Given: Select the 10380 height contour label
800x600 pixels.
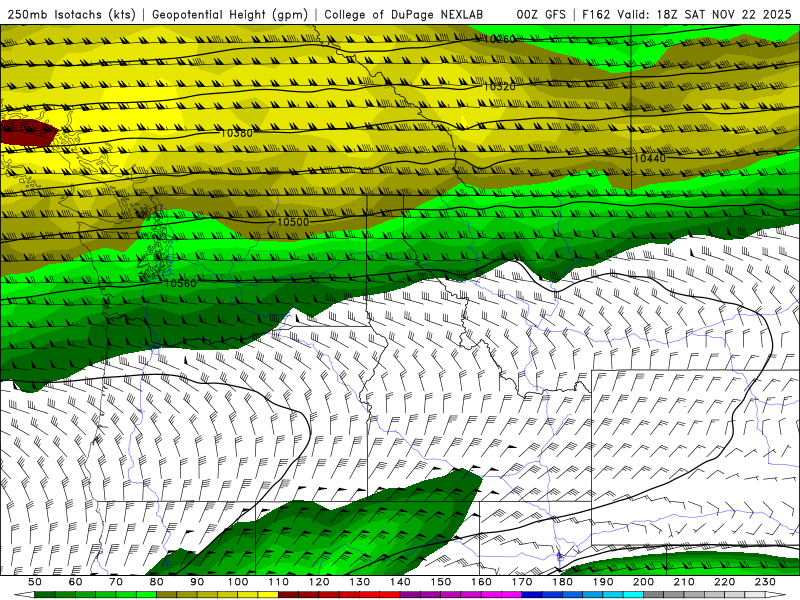Looking at the screenshot, I should [237, 133].
